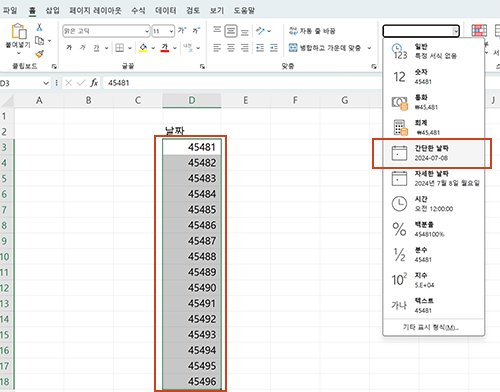This screenshot has height=392, width=500.
Task: Switch to the 데이터 (Data) tab
Action: point(166,10)
